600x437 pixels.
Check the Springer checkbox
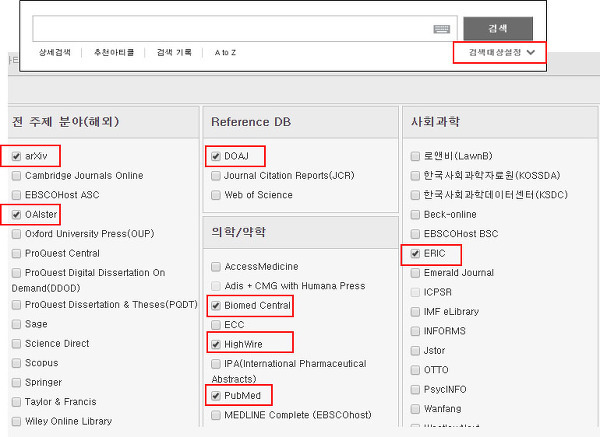coord(16,382)
